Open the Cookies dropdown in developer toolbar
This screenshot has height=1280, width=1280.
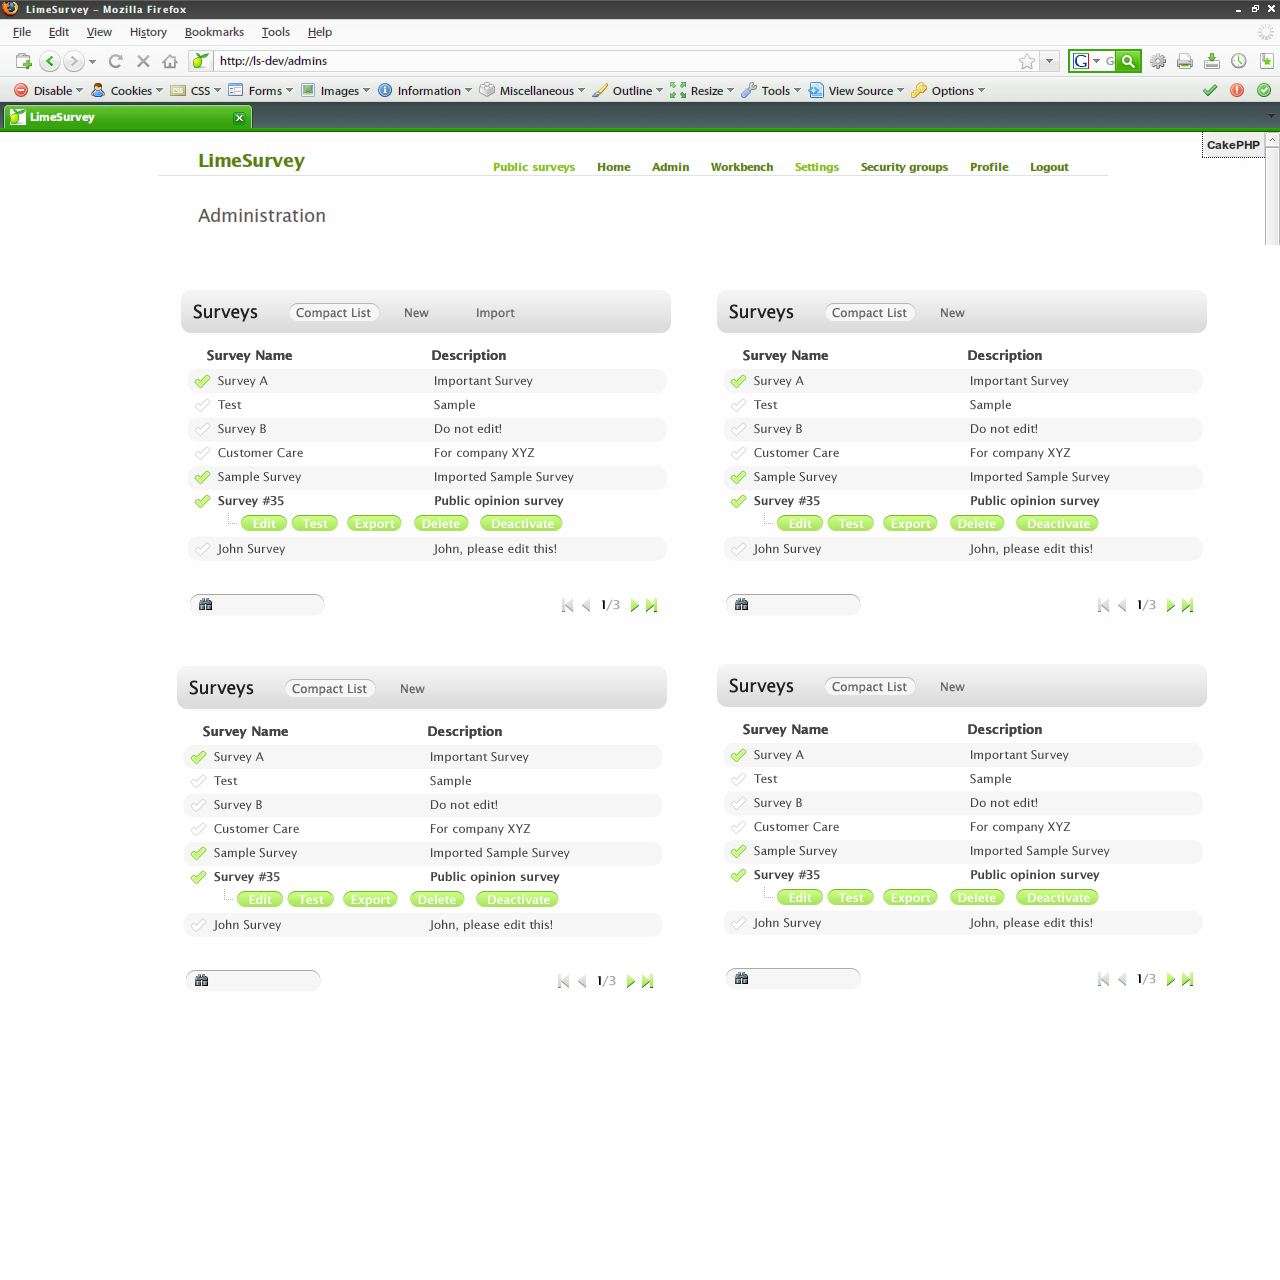pos(127,90)
